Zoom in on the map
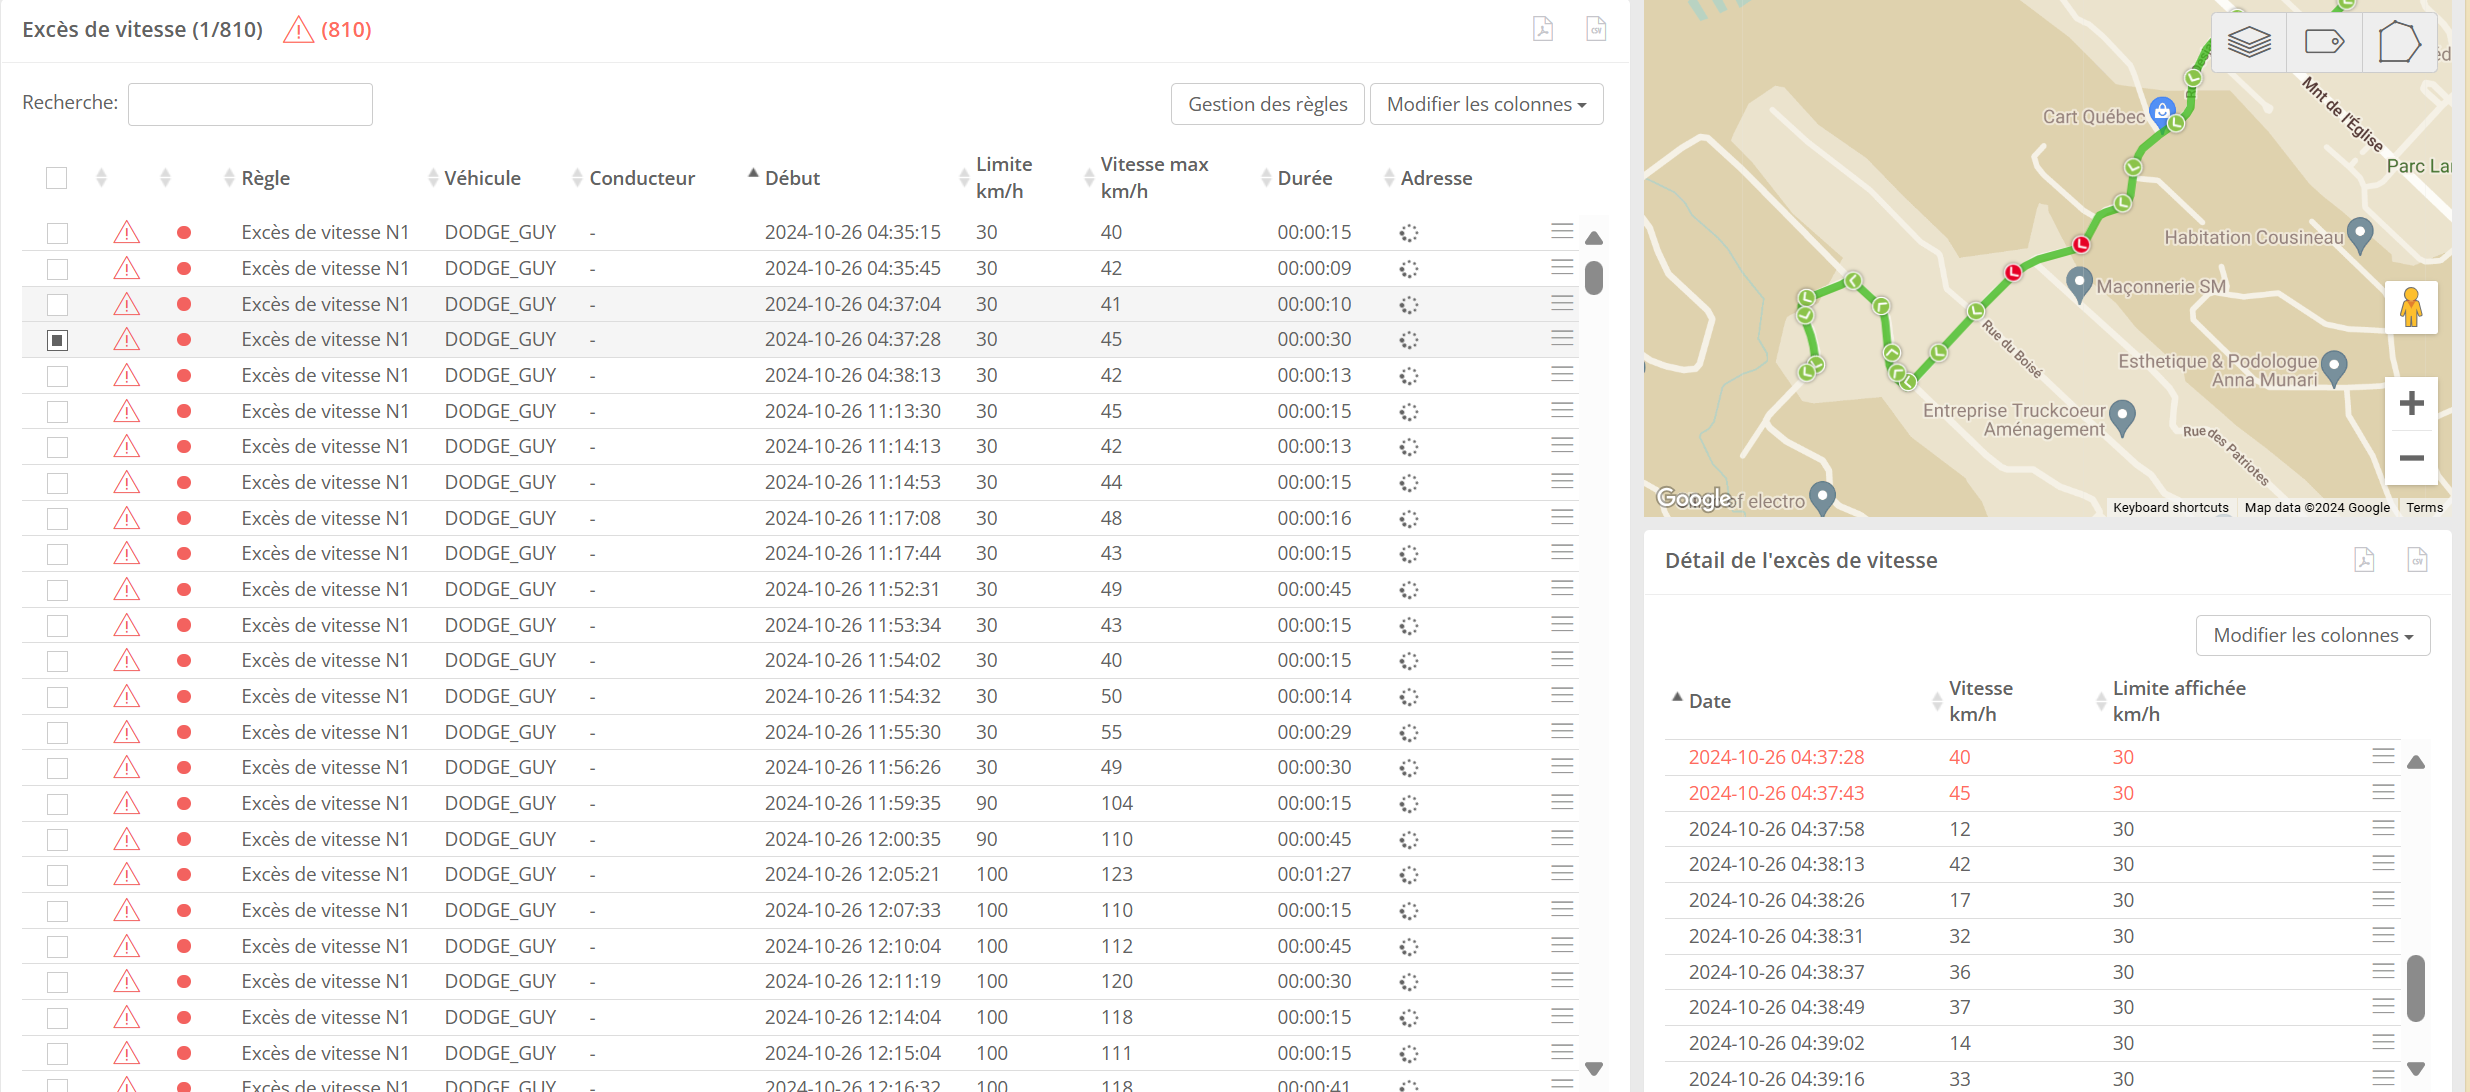Screen dimensions: 2470x1092 coord(2411,403)
